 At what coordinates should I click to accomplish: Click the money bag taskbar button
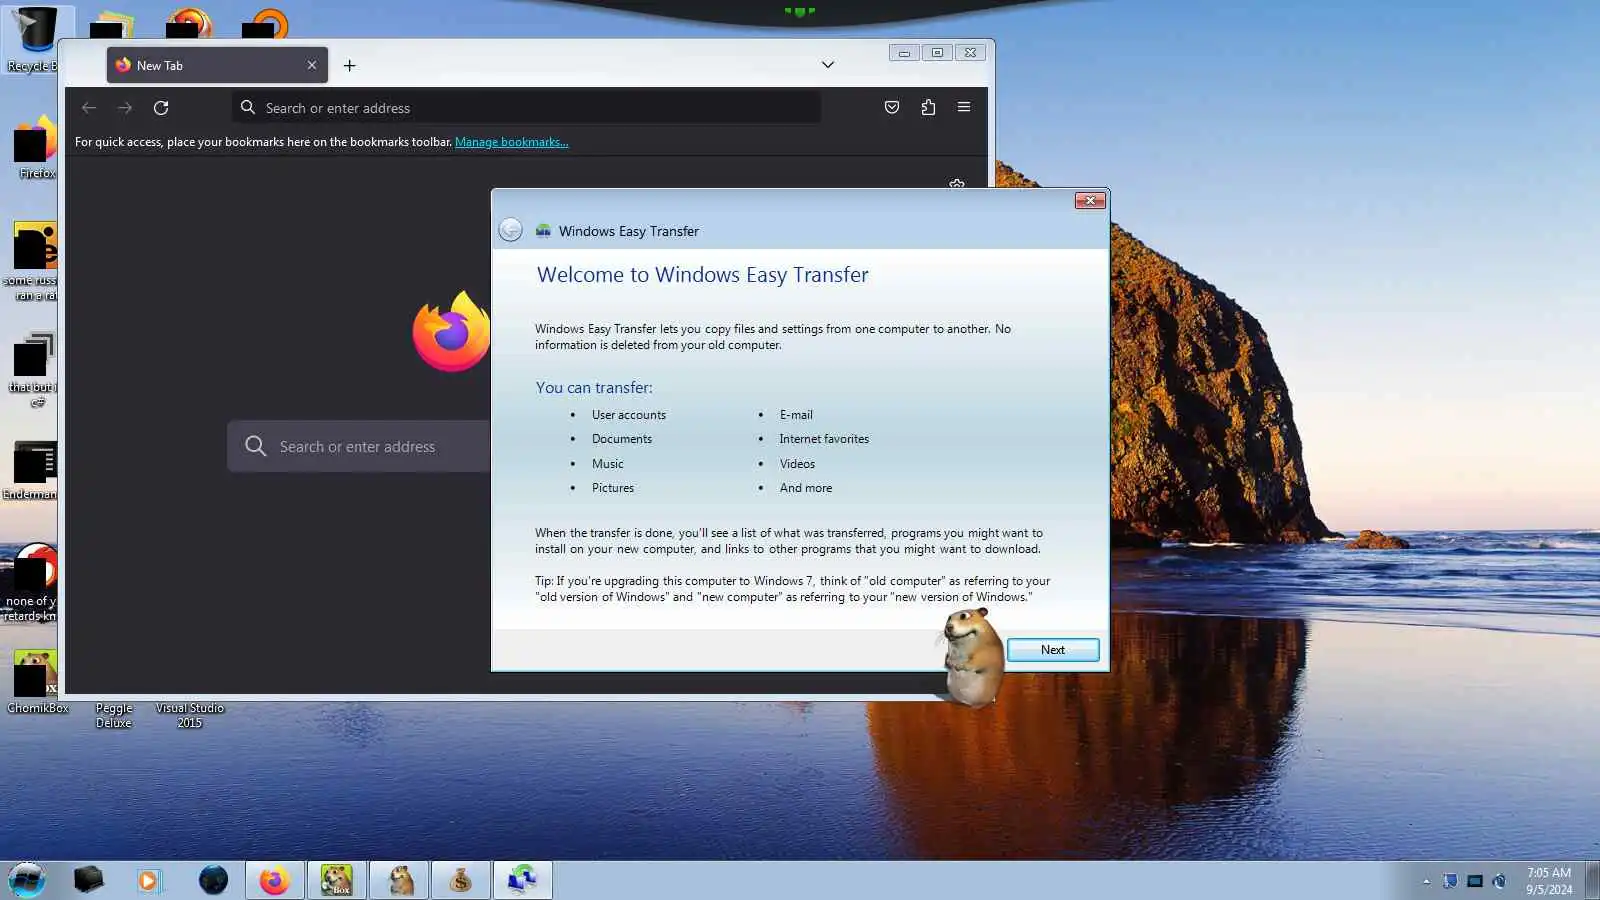coord(460,880)
